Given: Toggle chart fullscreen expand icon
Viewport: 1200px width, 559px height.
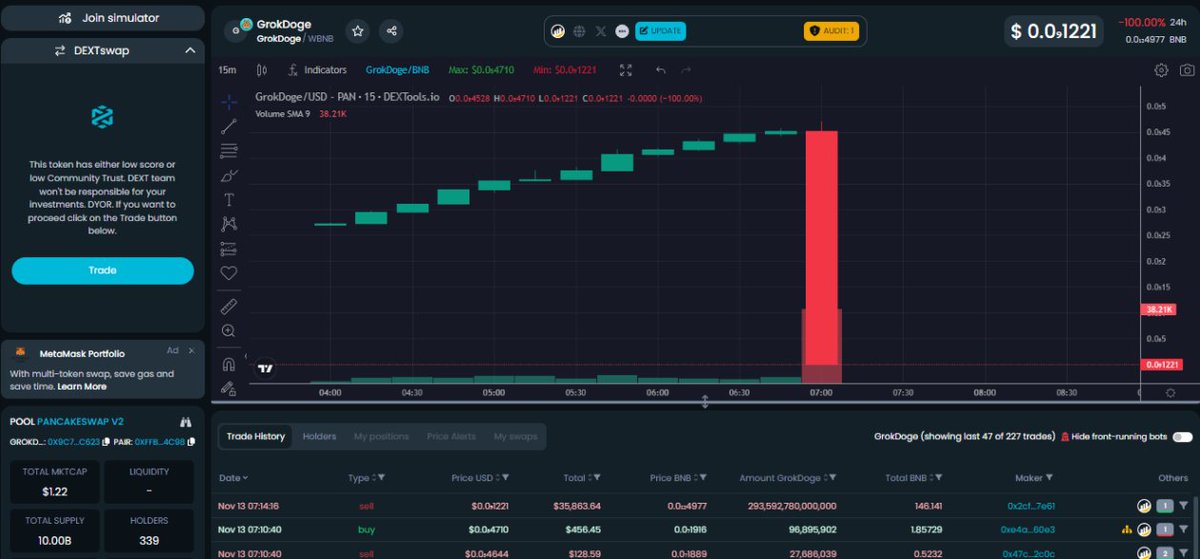Looking at the screenshot, I should tap(626, 70).
